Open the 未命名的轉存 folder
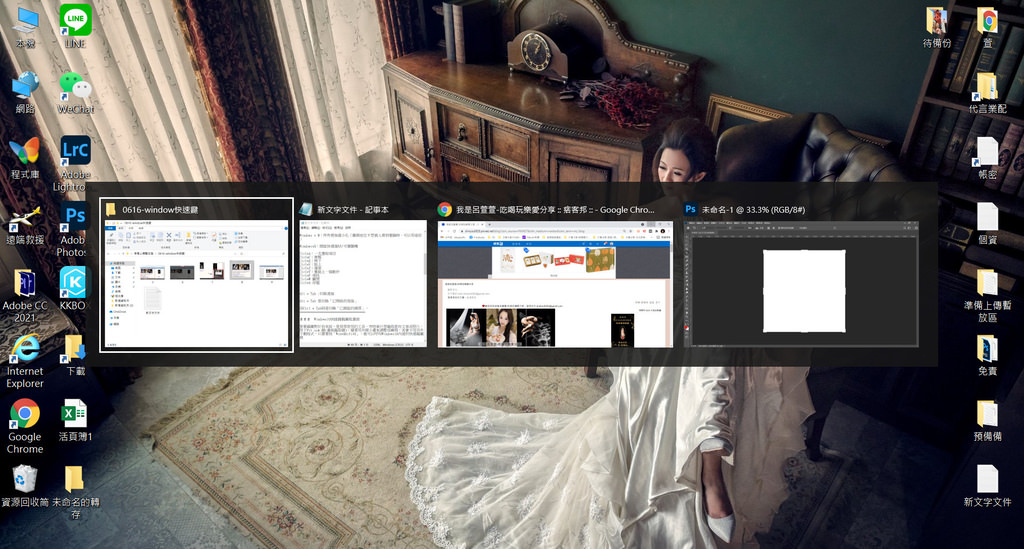Image resolution: width=1024 pixels, height=549 pixels. click(75, 491)
